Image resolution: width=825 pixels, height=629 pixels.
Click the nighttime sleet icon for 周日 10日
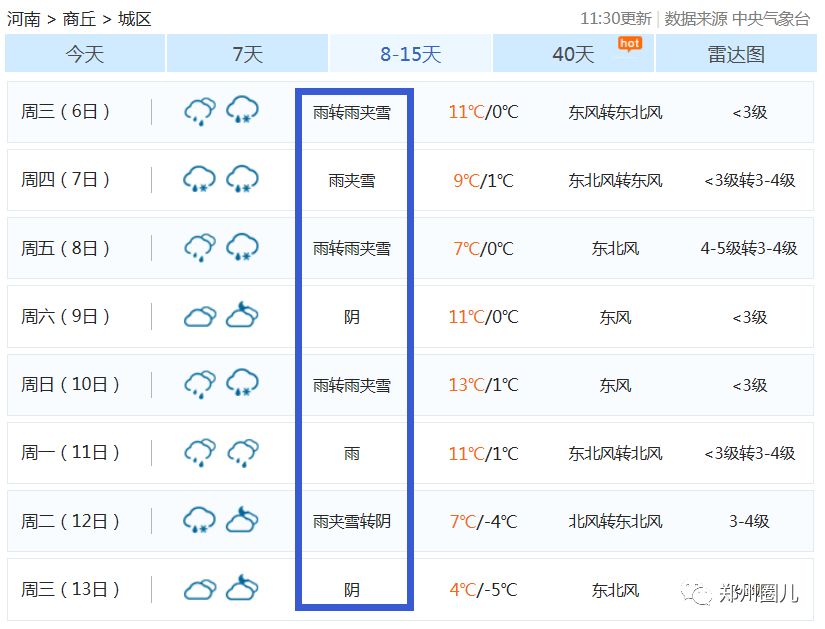(x=242, y=385)
